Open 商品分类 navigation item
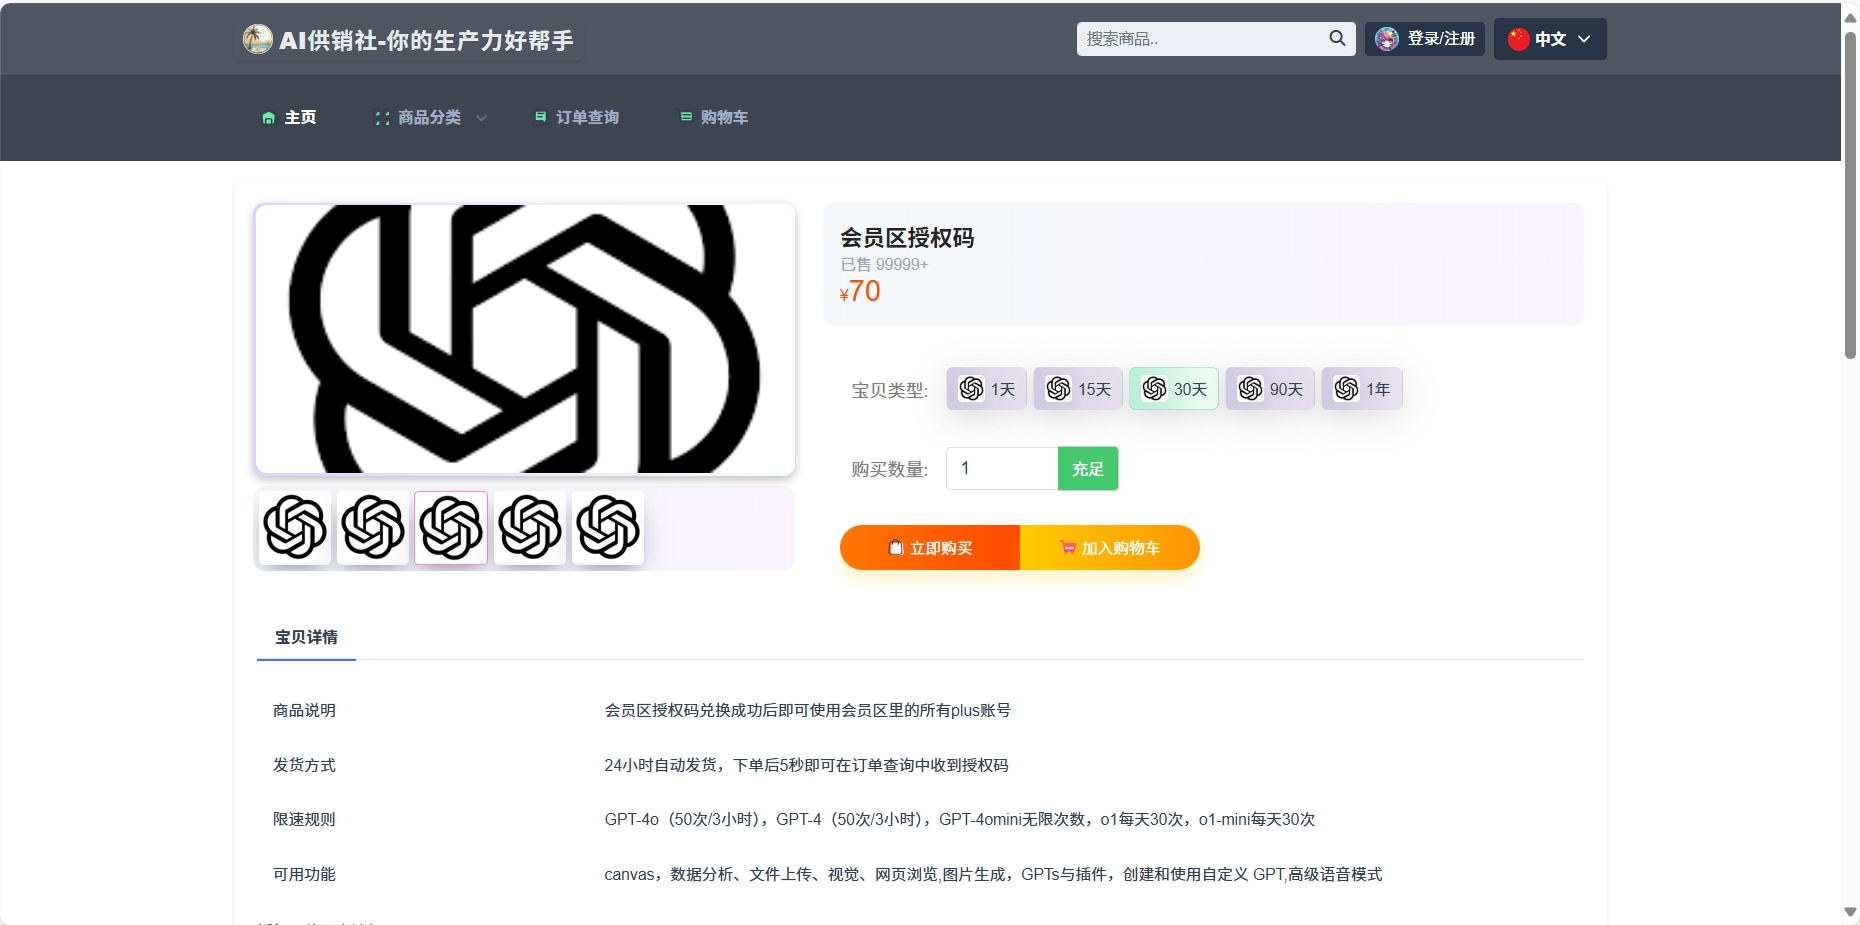 tap(430, 118)
